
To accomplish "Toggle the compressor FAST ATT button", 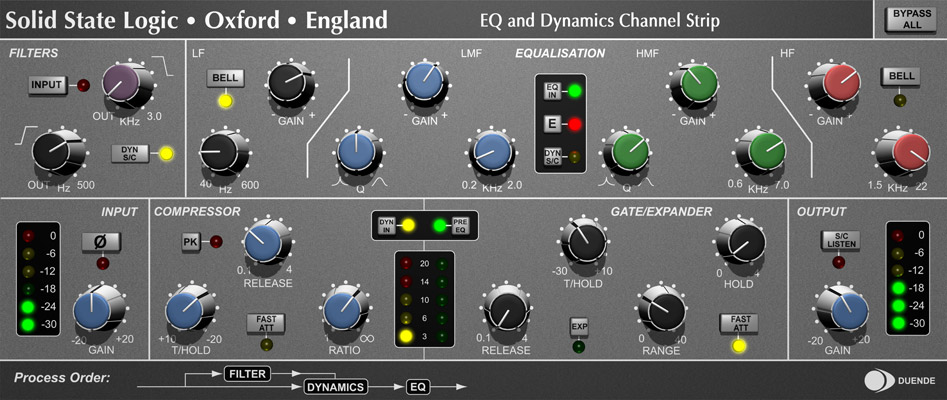I will coord(265,323).
